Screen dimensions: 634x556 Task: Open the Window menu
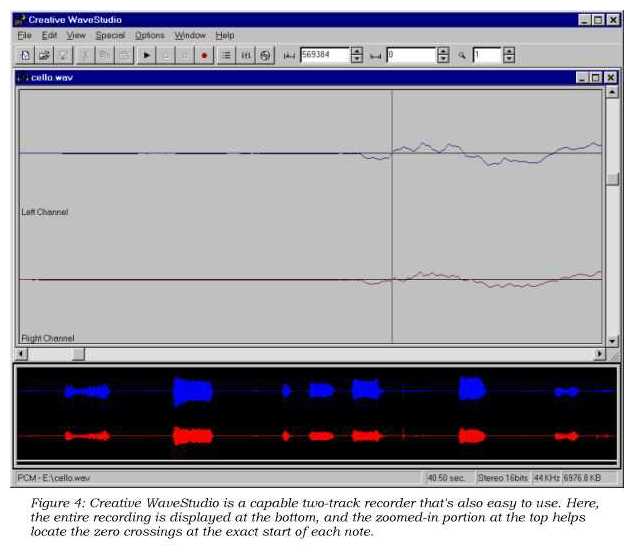click(x=190, y=36)
